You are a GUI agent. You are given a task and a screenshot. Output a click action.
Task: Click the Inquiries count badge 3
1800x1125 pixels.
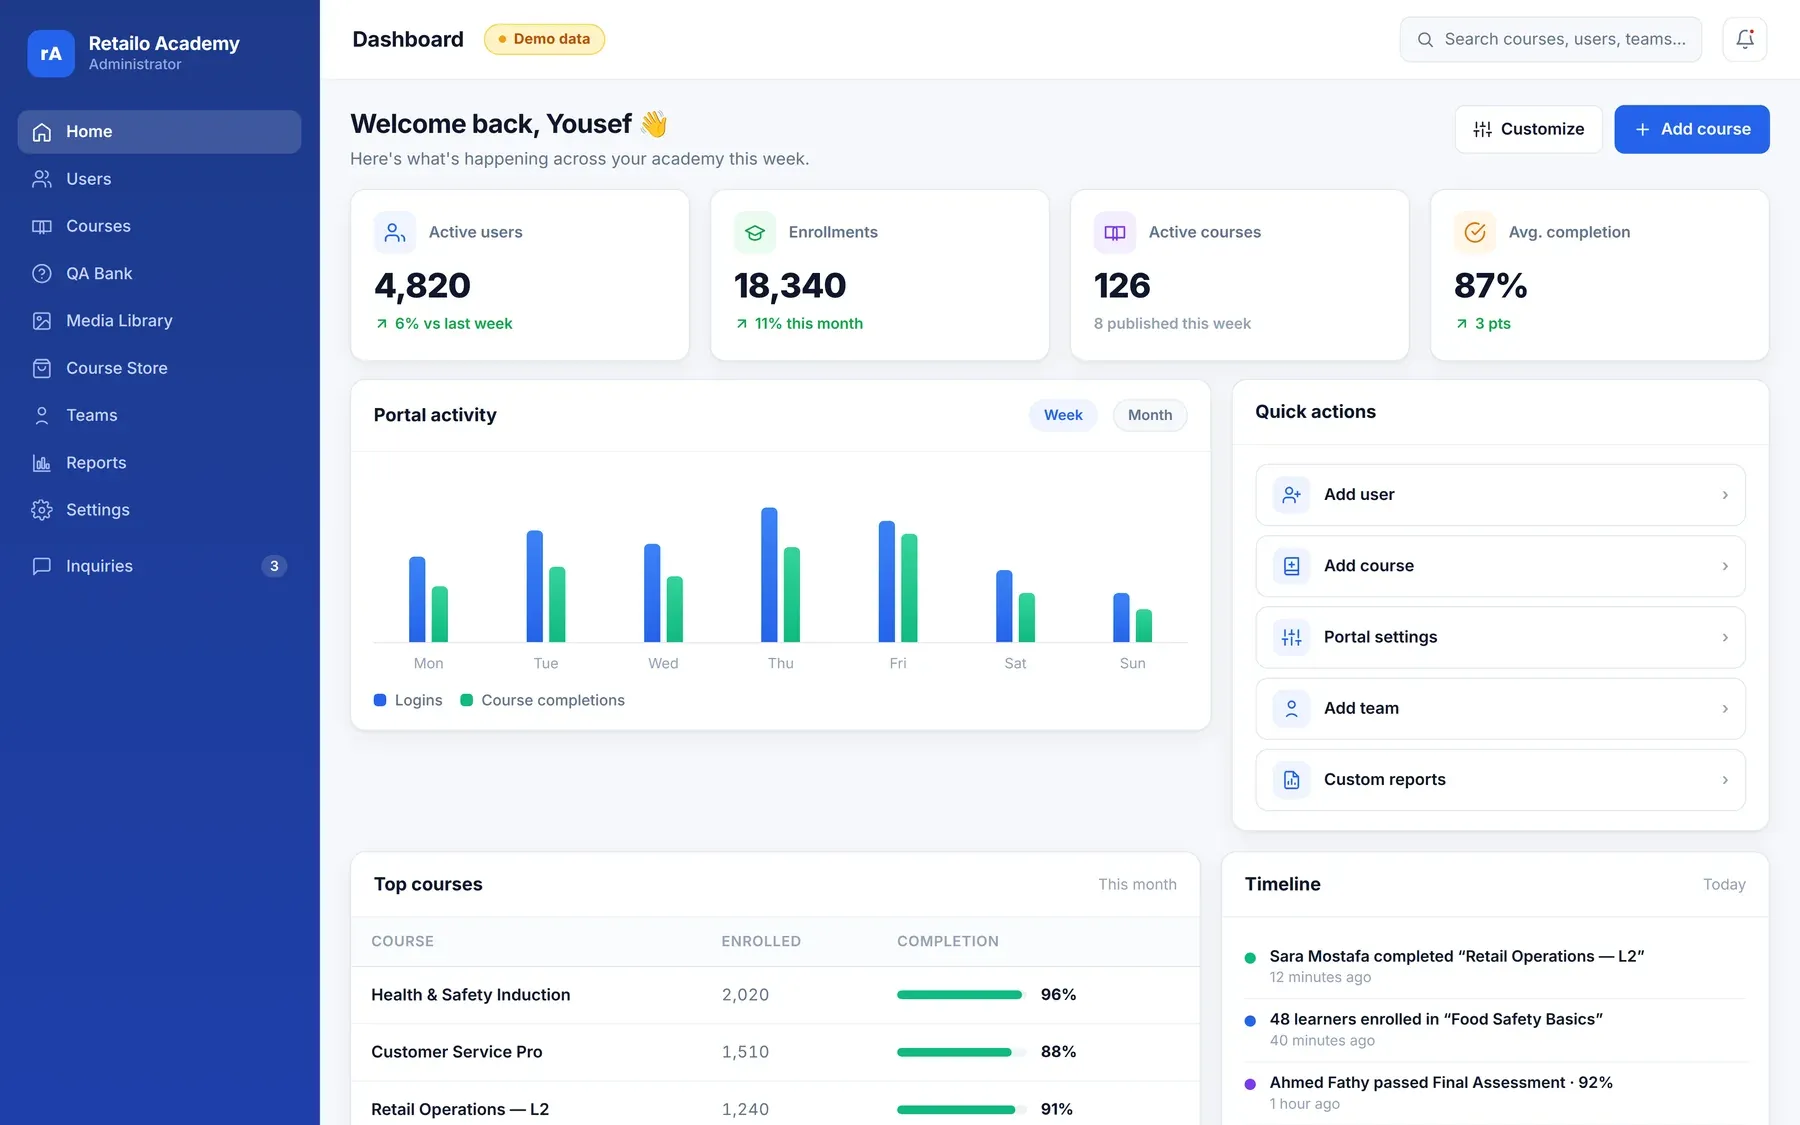coord(274,566)
